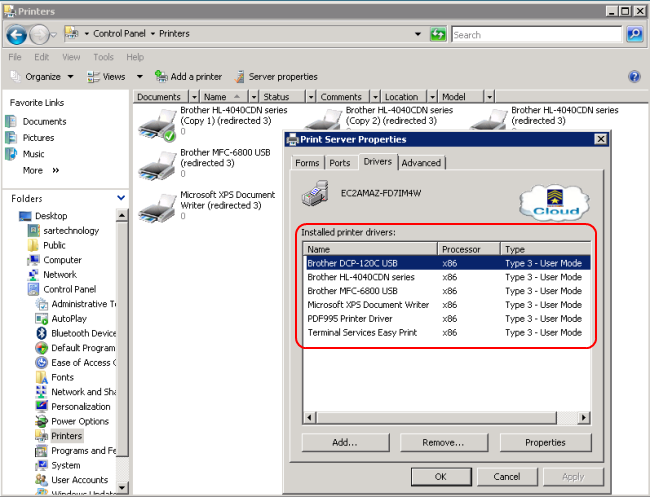Click the Search input field
This screenshot has height=497, width=650.
pyautogui.click(x=536, y=34)
